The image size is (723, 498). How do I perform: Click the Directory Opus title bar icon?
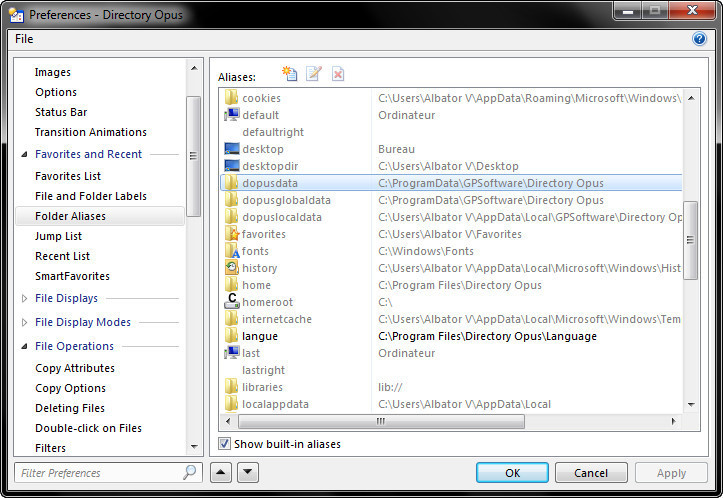tap(16, 15)
